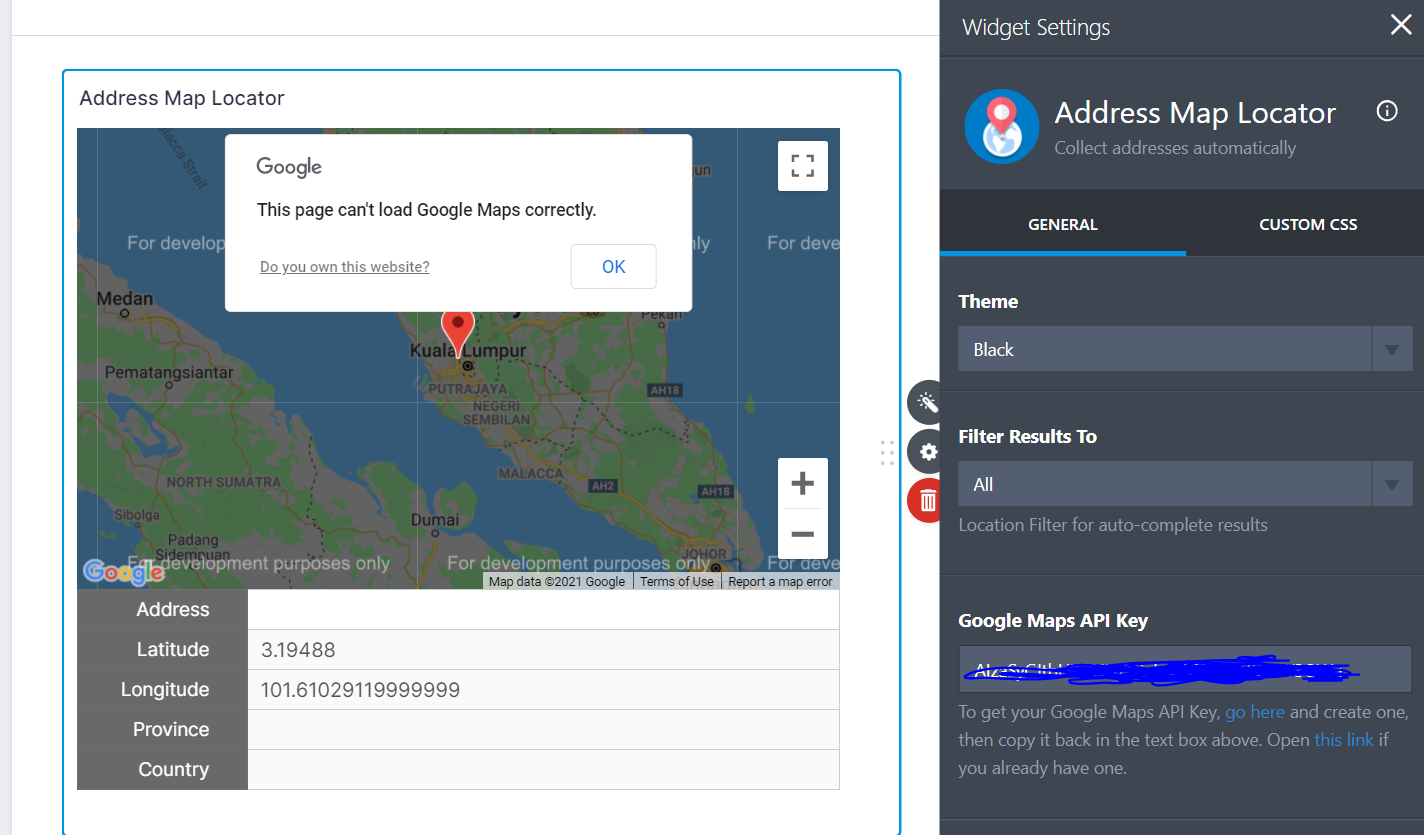The image size is (1424, 835).
Task: Zoom in using the map plus icon
Action: pos(803,483)
